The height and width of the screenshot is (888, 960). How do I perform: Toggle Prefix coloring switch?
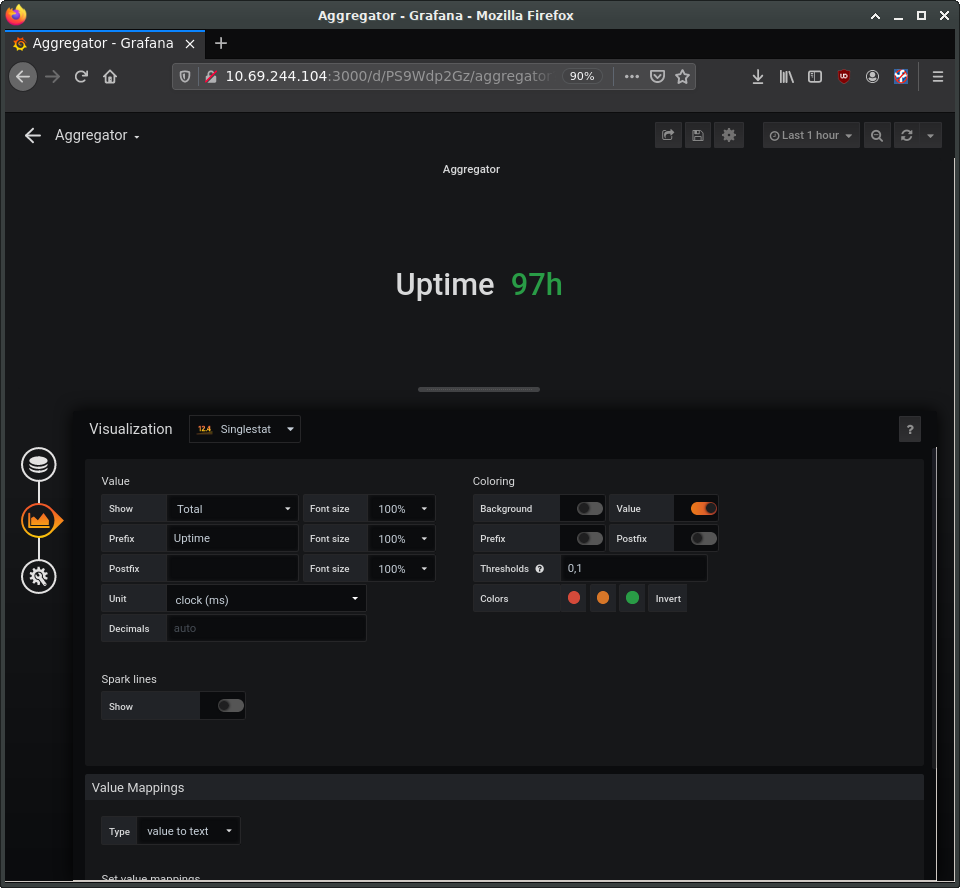[590, 538]
